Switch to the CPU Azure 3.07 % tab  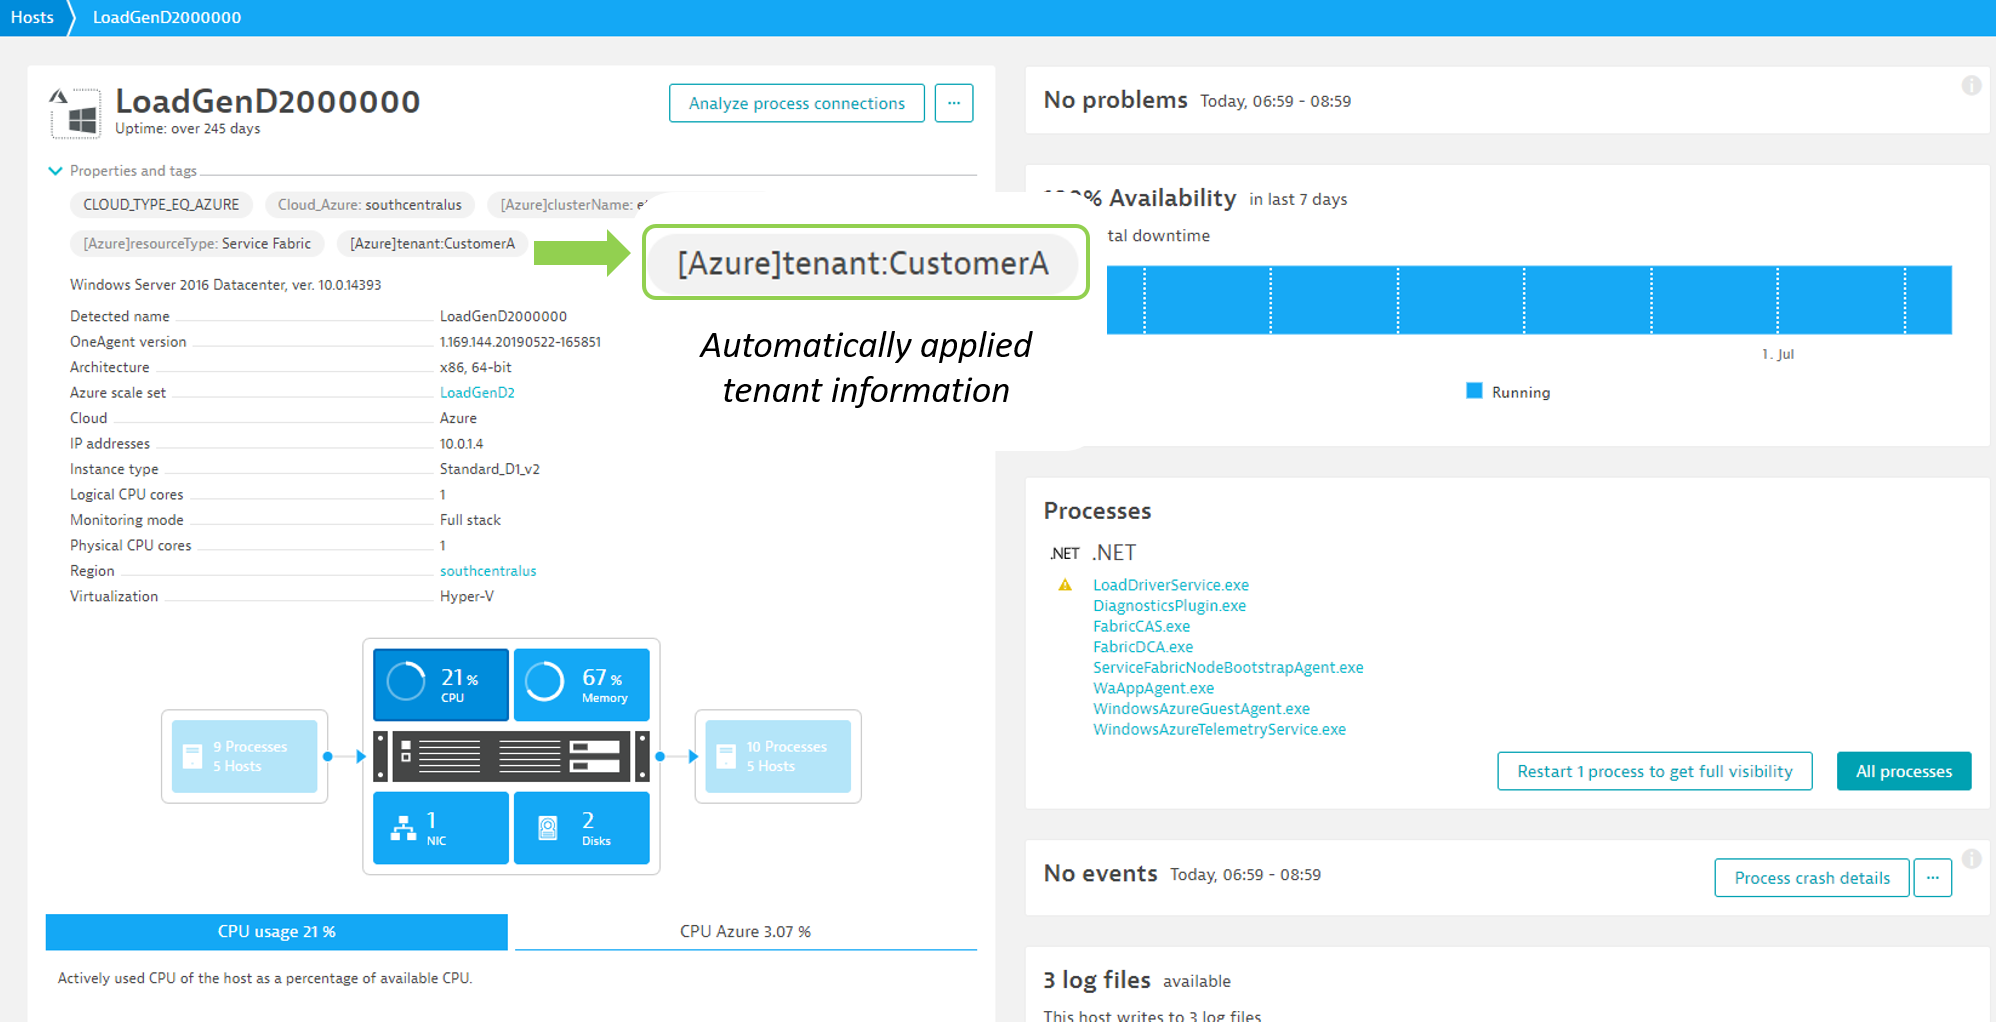pyautogui.click(x=745, y=931)
